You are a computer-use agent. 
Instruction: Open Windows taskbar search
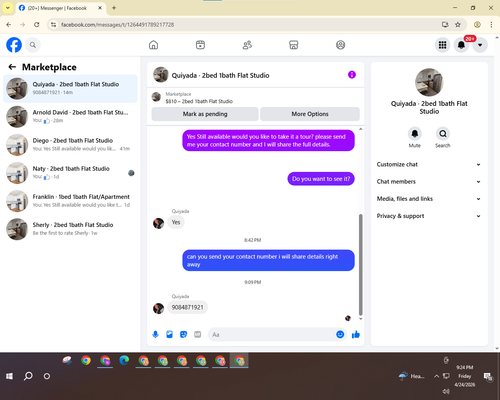[28, 376]
